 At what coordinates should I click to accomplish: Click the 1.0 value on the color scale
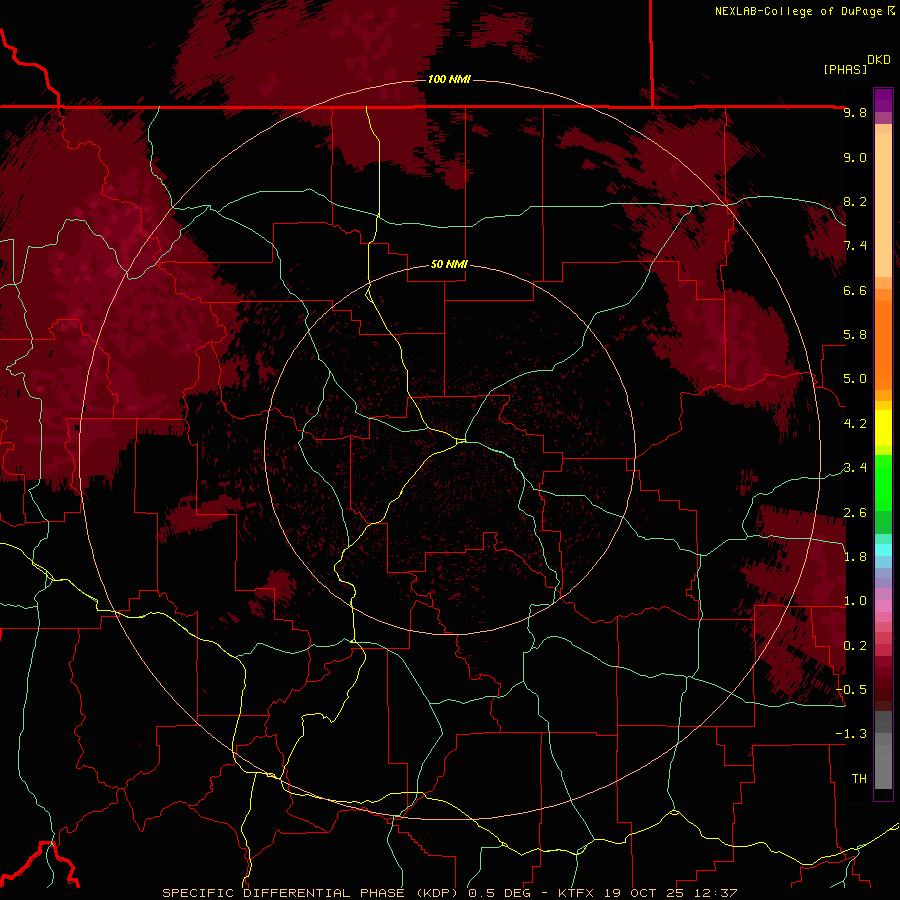coord(855,601)
